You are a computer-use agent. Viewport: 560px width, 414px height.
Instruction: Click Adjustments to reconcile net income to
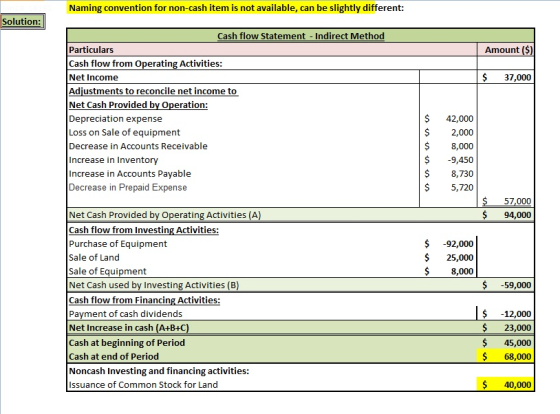(x=153, y=91)
